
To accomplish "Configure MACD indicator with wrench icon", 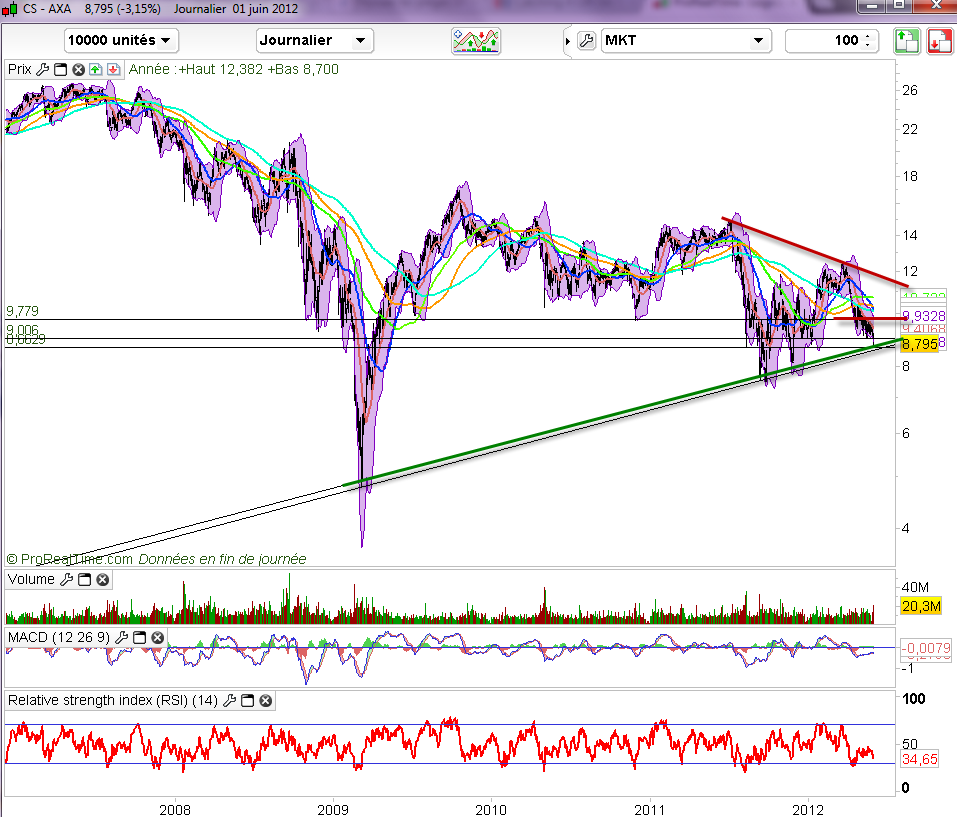I will (123, 637).
